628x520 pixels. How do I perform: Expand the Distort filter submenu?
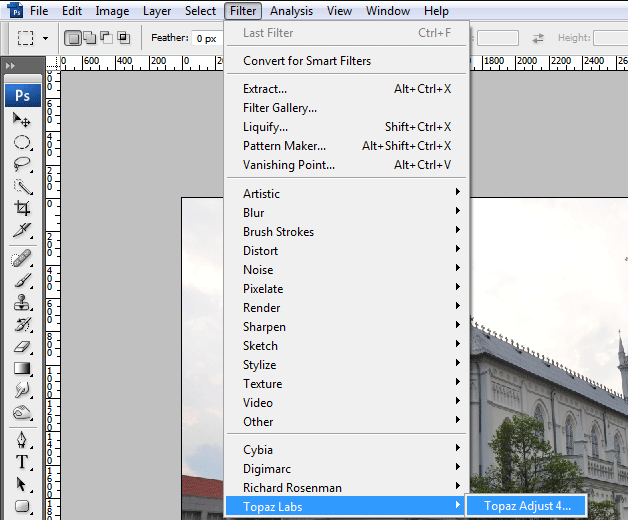346,251
